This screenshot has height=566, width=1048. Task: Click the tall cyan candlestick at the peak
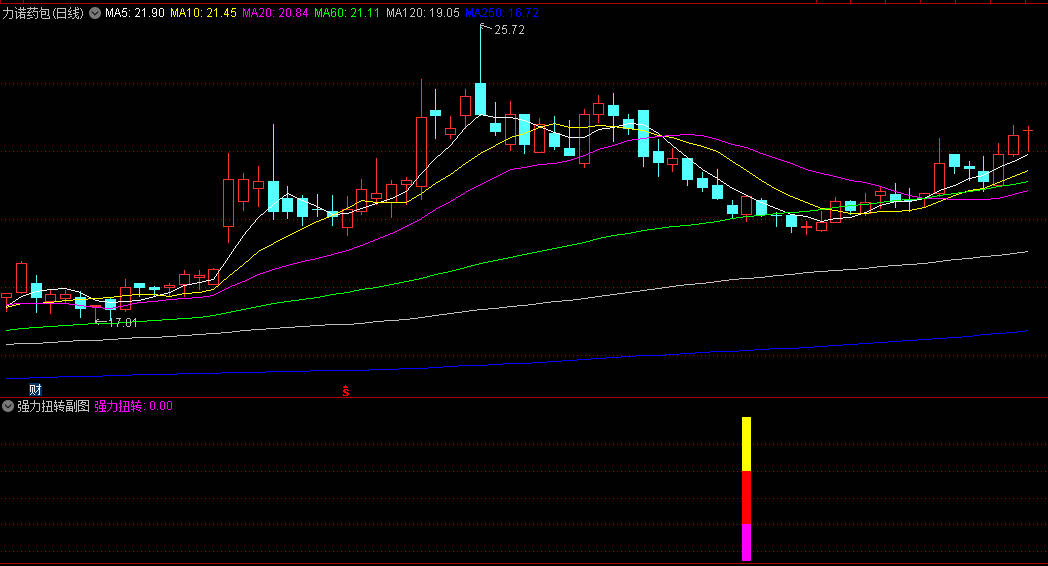480,99
